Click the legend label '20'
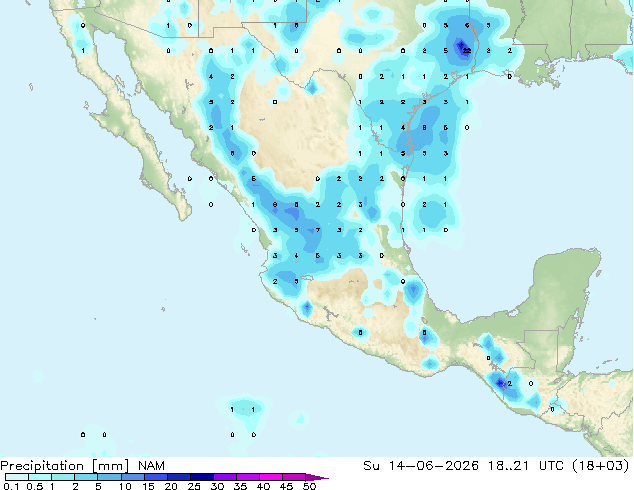The image size is (634, 490). pyautogui.click(x=171, y=486)
